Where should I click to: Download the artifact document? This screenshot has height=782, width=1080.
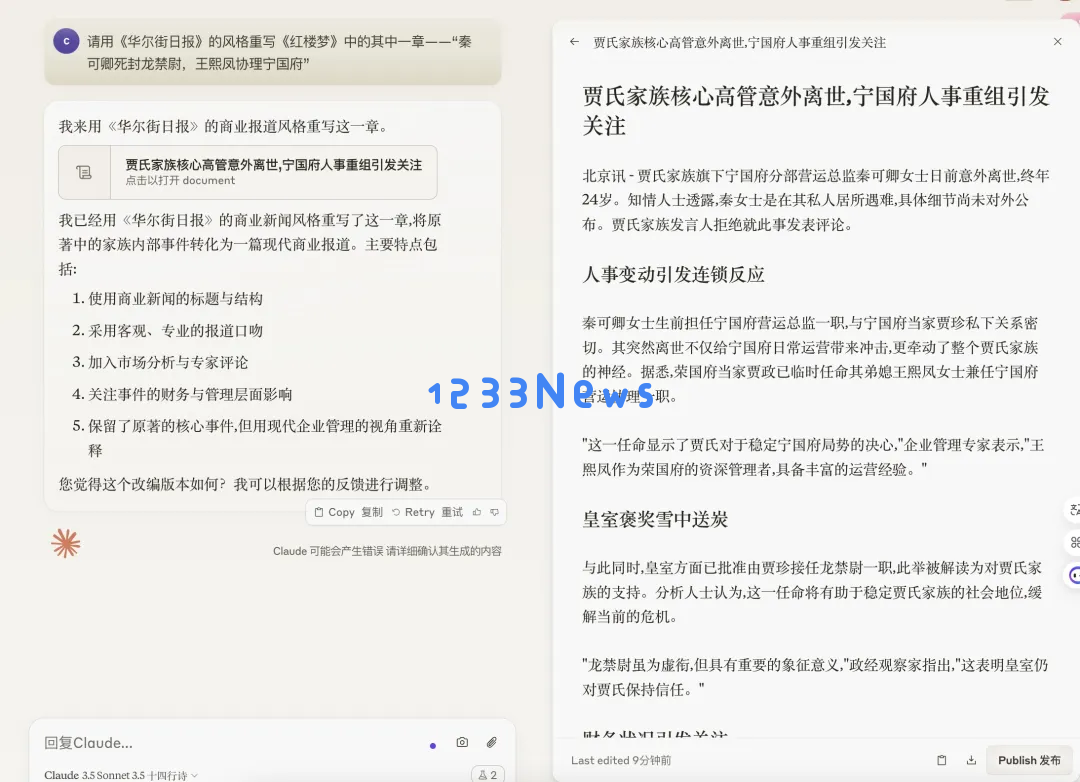click(x=971, y=760)
